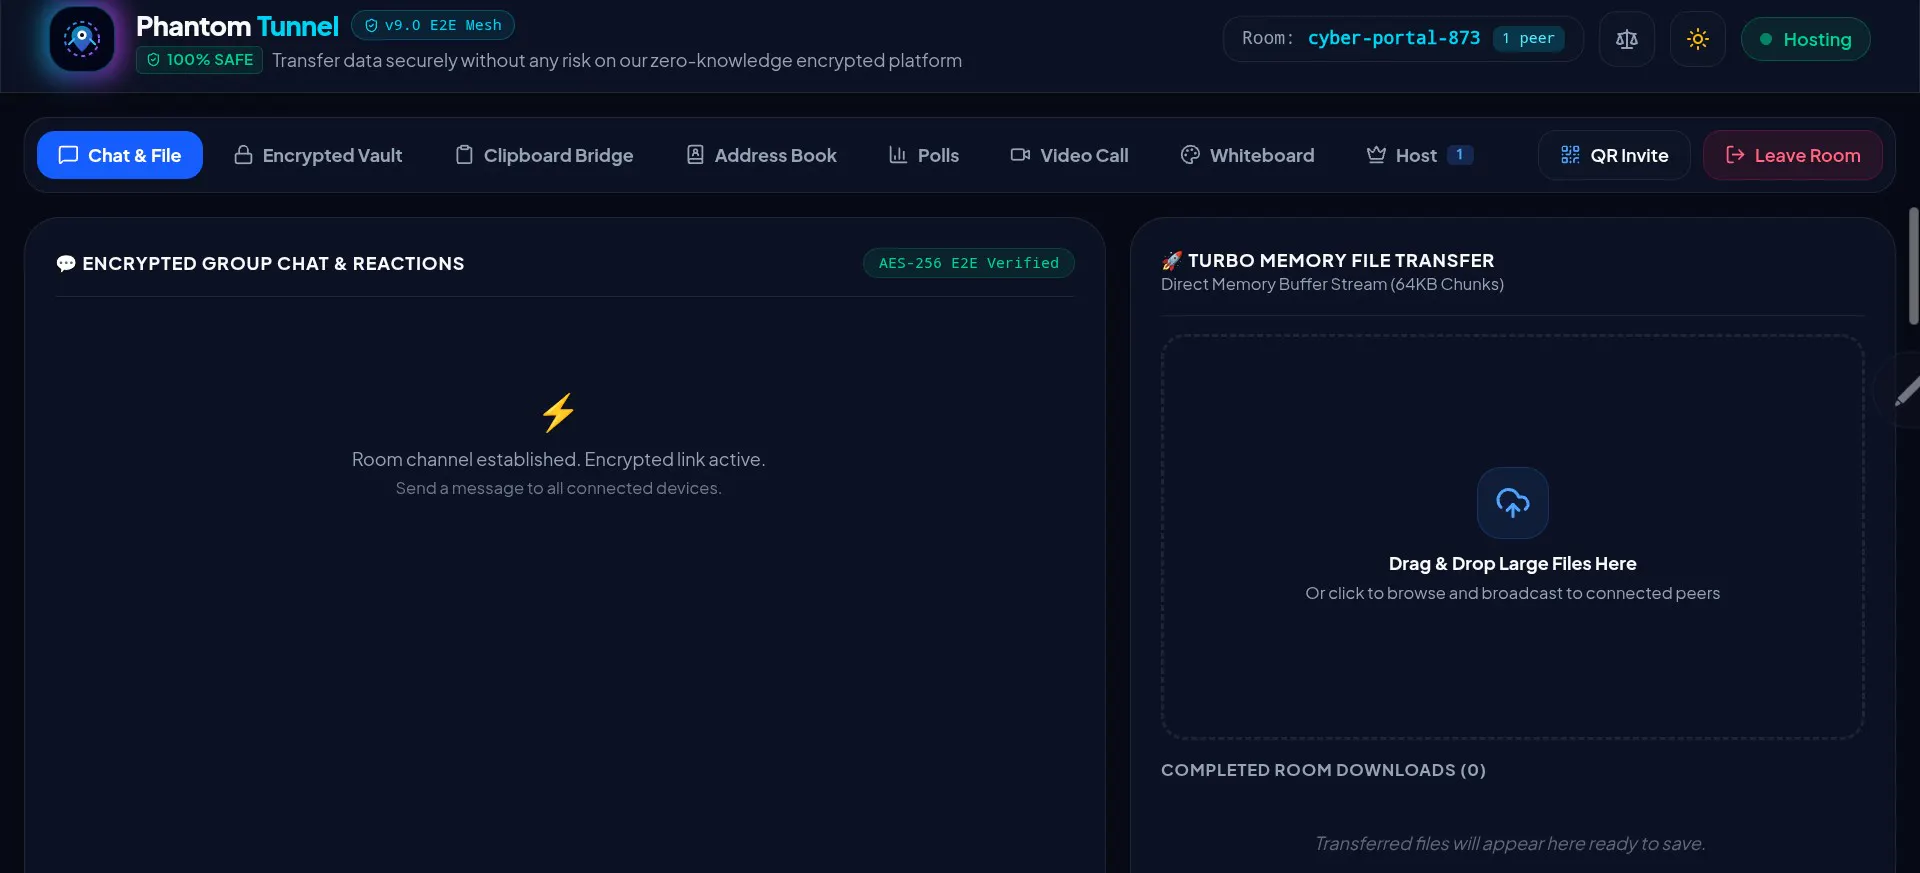1920x873 pixels.
Task: Click the 100% SAFE badge
Action: coord(200,60)
